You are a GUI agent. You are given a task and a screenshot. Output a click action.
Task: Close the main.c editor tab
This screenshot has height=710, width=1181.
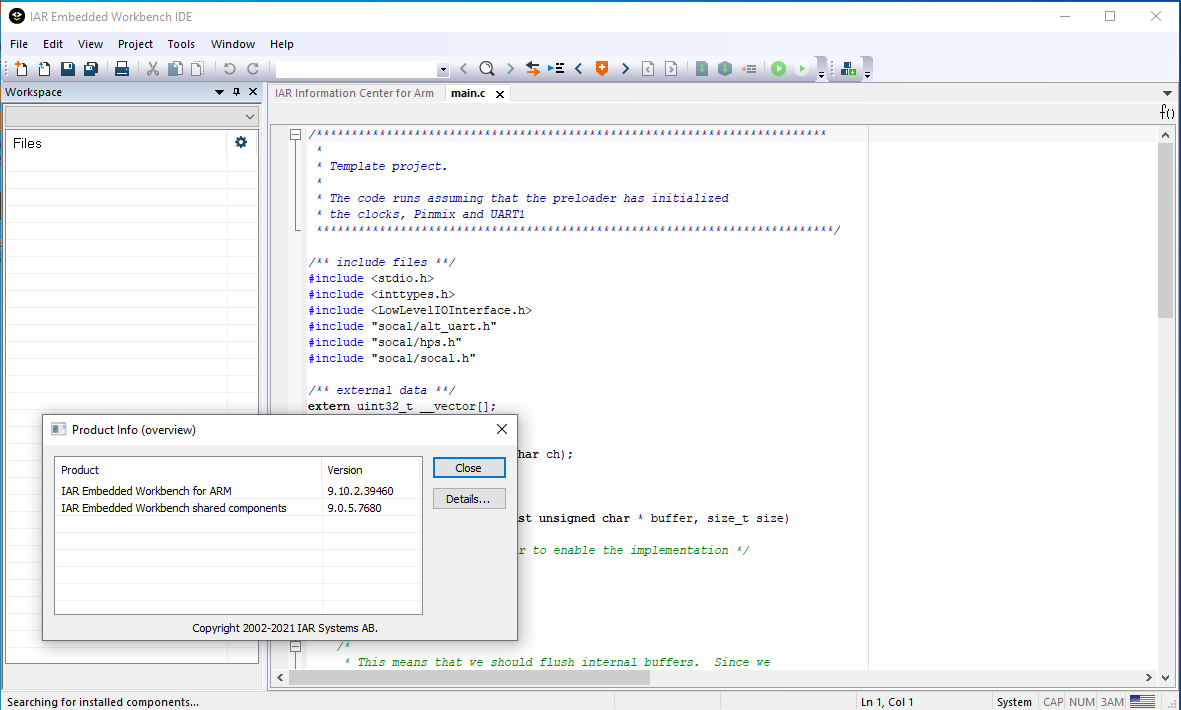pyautogui.click(x=499, y=94)
